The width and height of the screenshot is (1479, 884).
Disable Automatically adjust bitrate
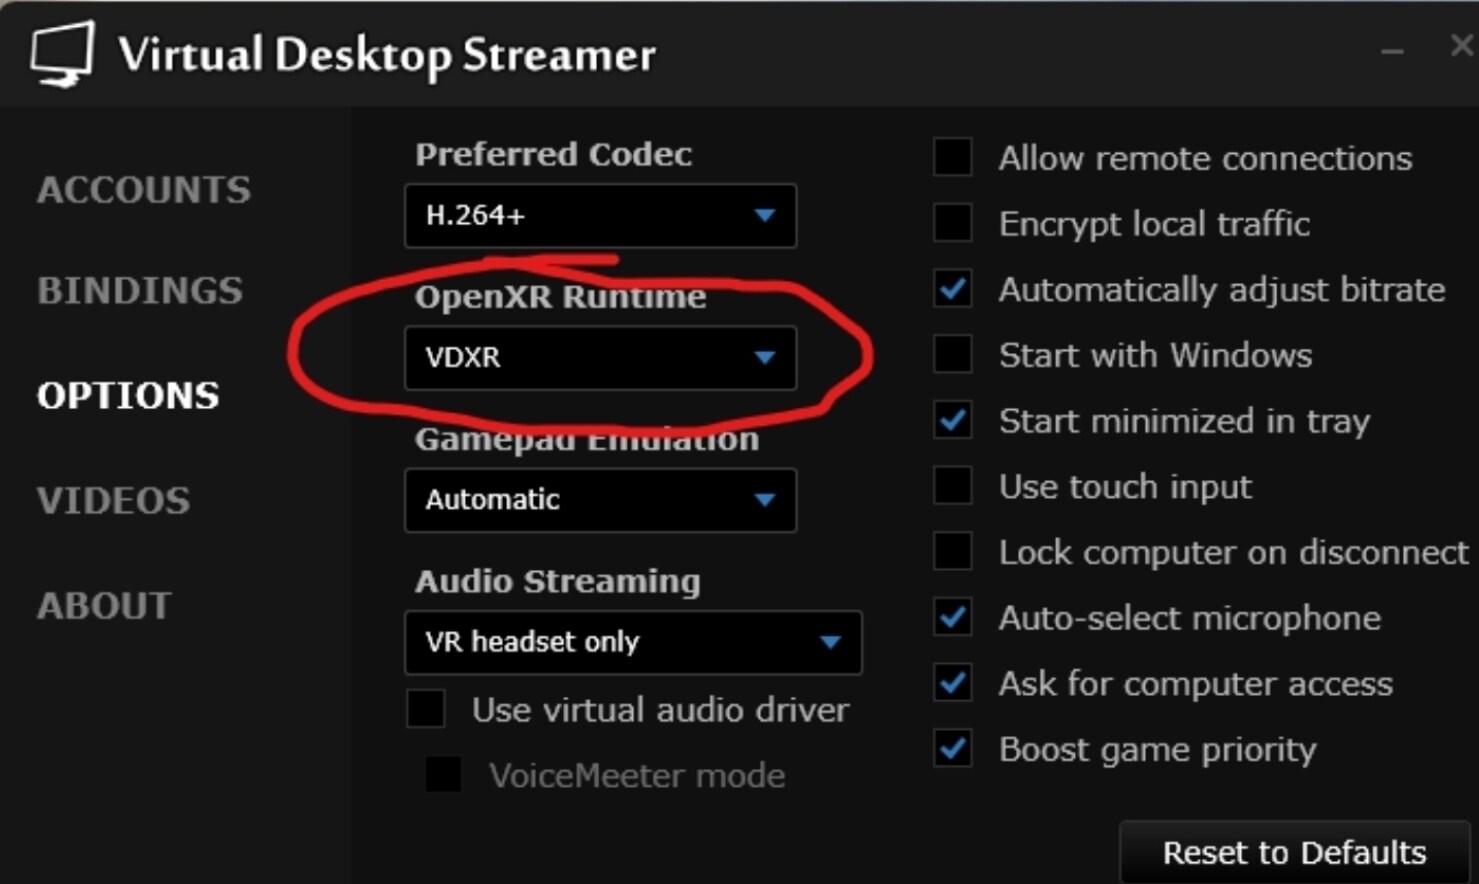(x=952, y=289)
